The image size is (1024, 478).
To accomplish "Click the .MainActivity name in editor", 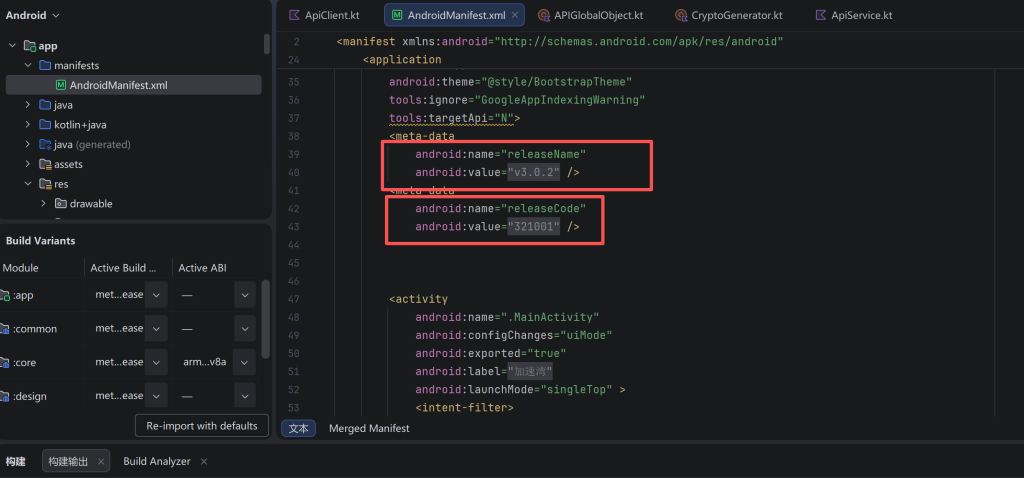I will coord(550,317).
